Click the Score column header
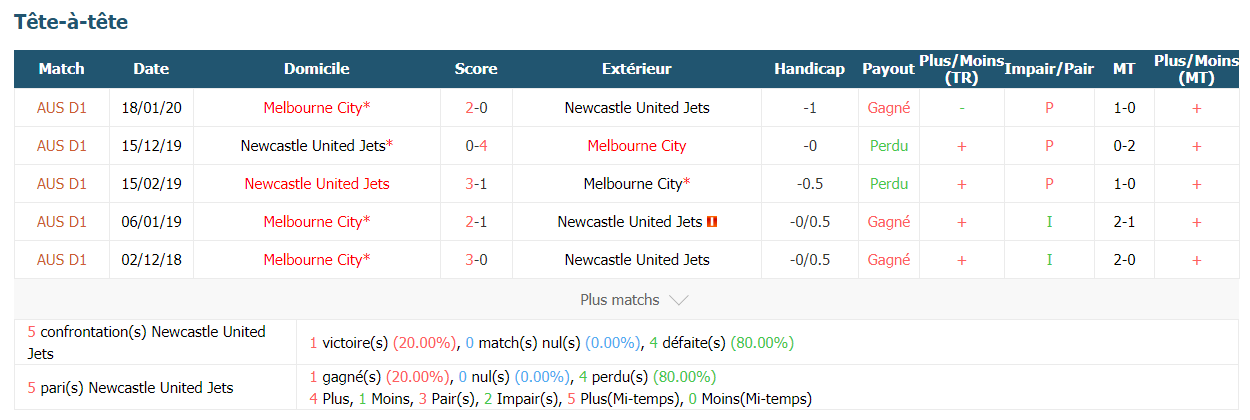 coord(476,69)
